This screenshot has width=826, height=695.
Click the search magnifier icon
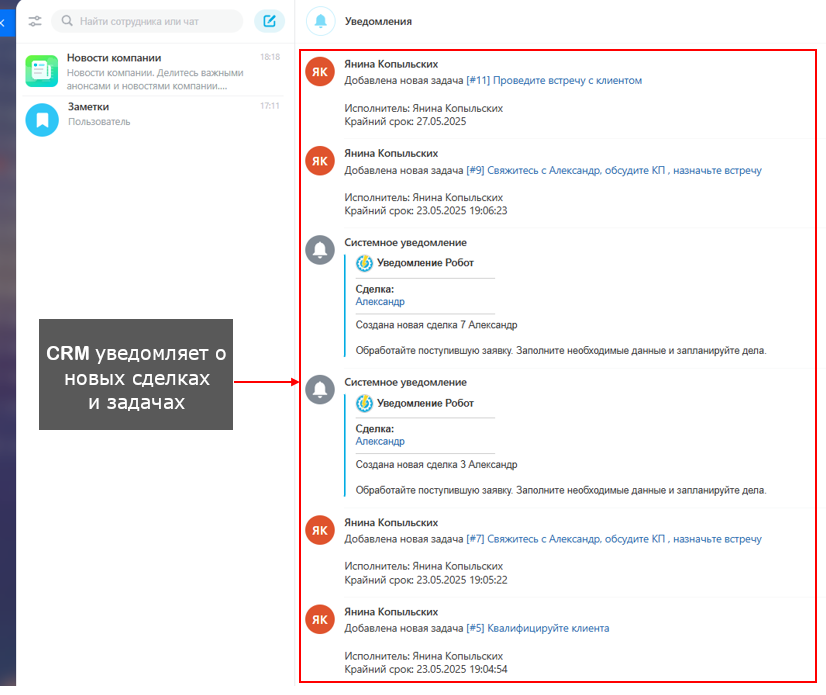click(x=67, y=21)
